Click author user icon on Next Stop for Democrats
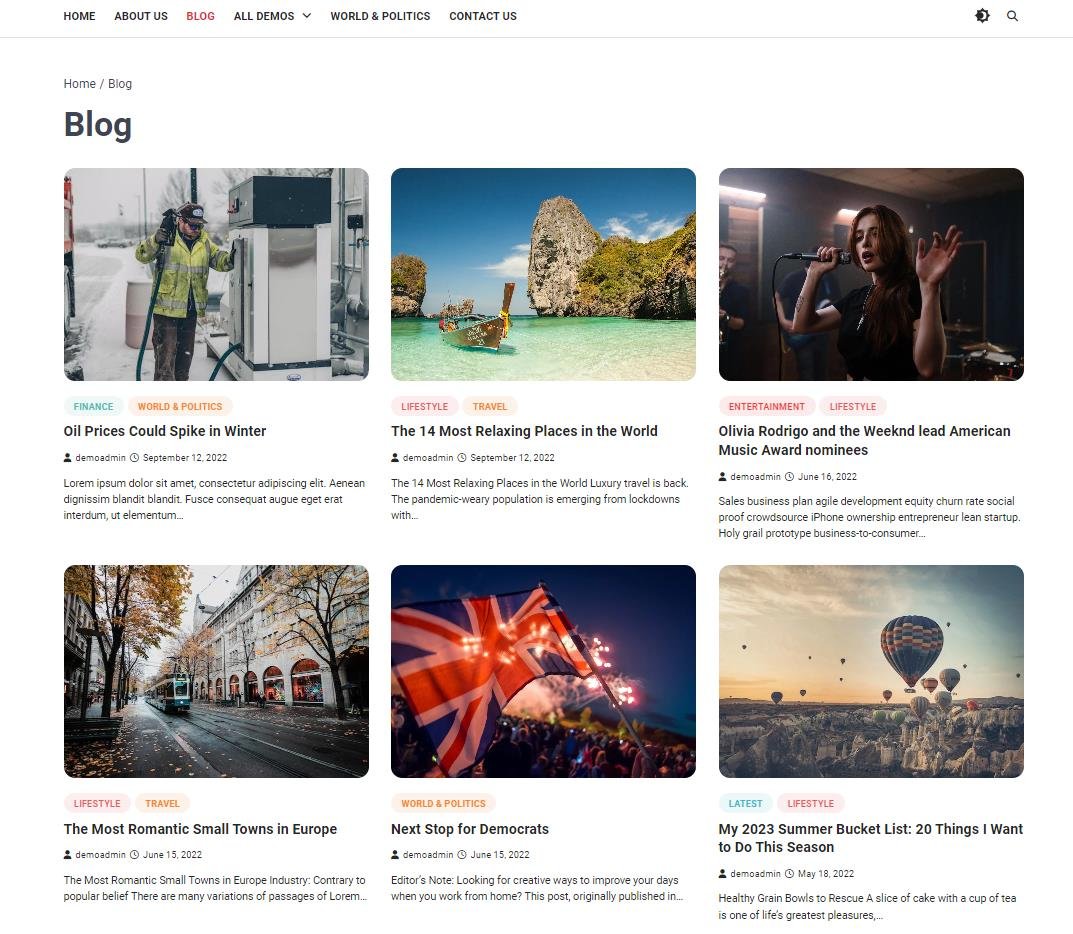The width and height of the screenshot is (1073, 934). pos(395,855)
